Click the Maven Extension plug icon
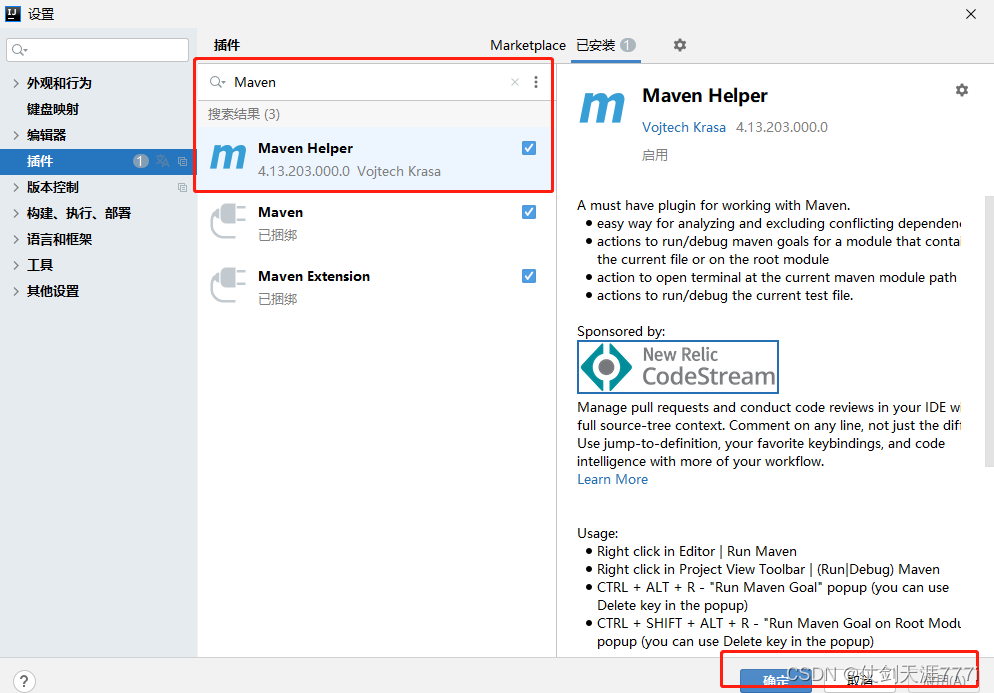Image resolution: width=994 pixels, height=693 pixels. [228, 285]
